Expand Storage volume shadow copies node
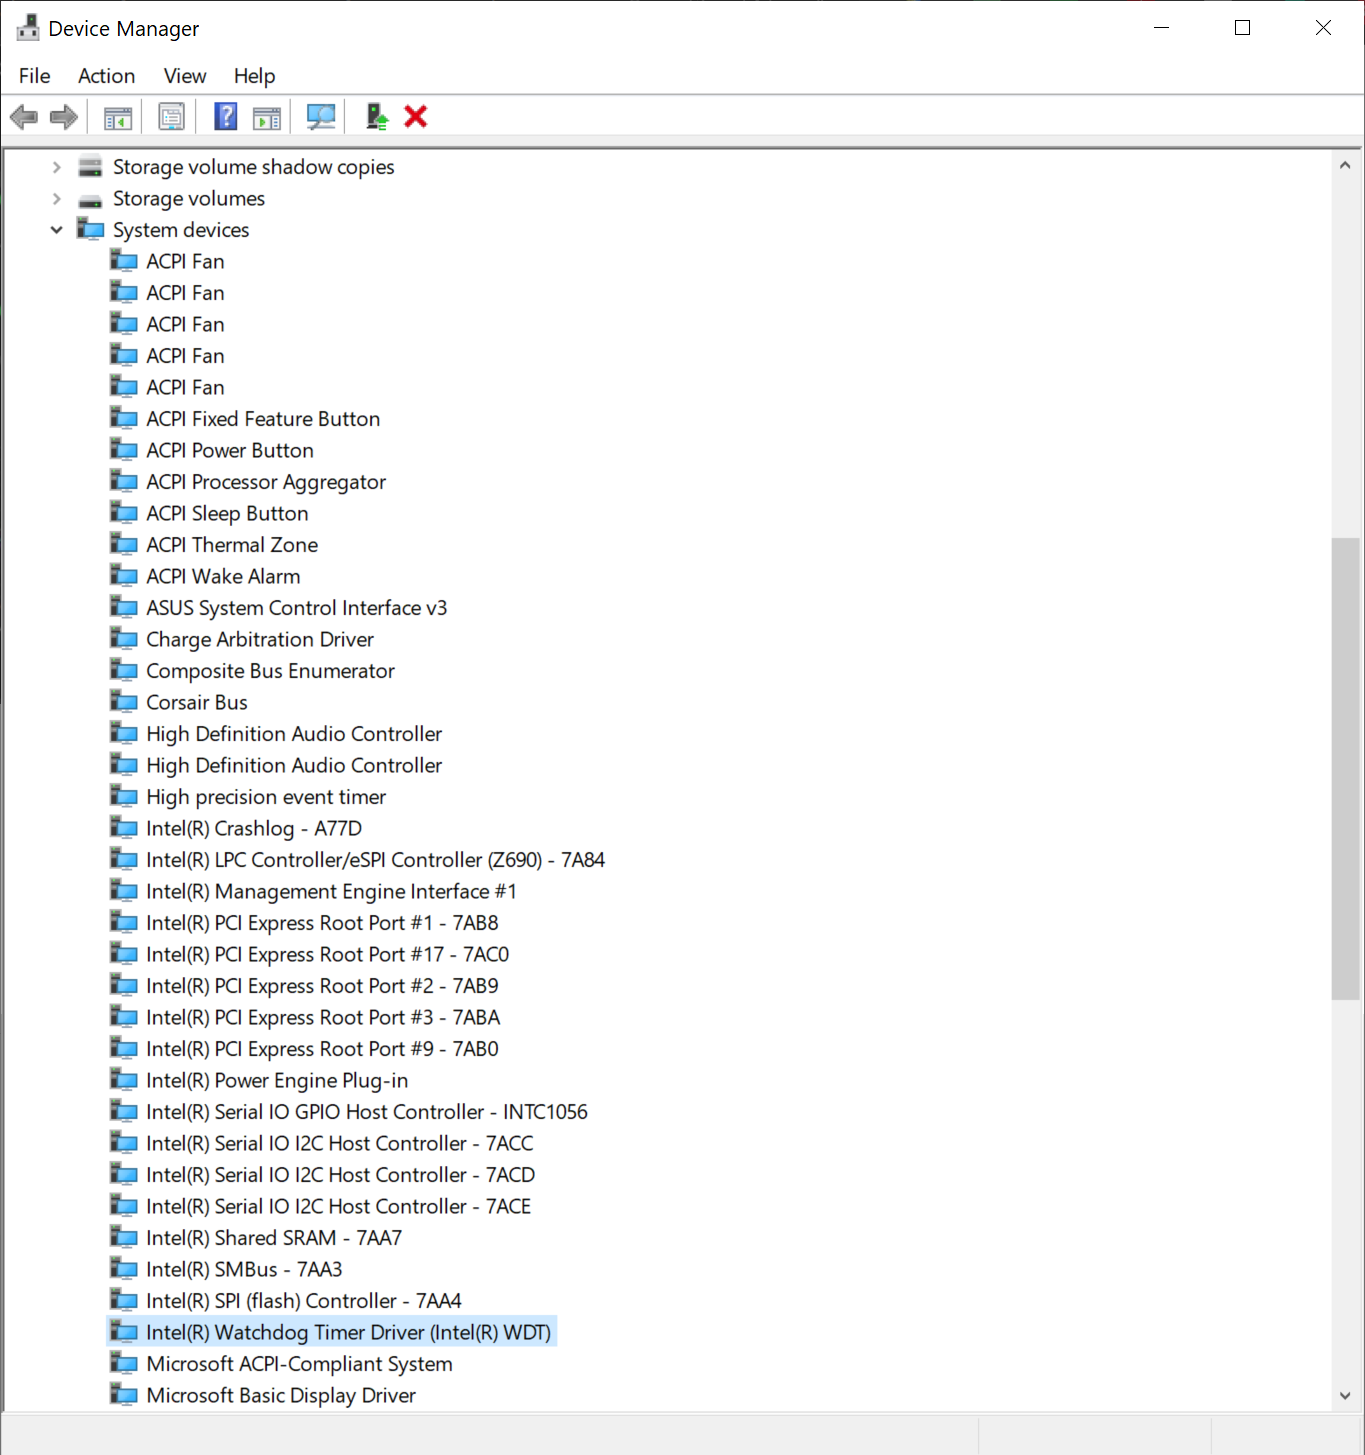 tap(57, 167)
